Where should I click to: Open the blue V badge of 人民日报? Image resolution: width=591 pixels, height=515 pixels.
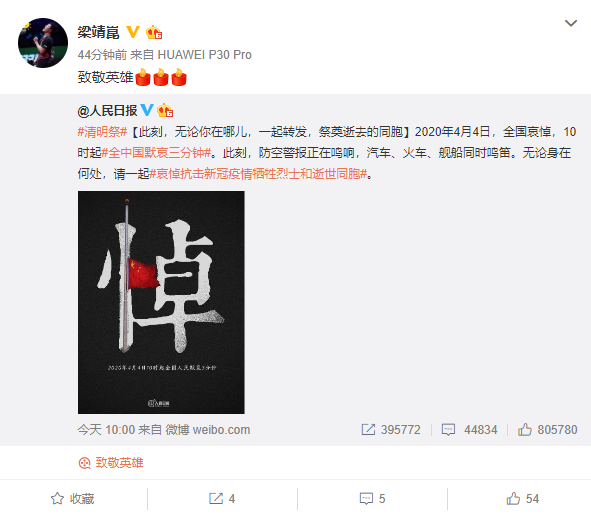147,110
